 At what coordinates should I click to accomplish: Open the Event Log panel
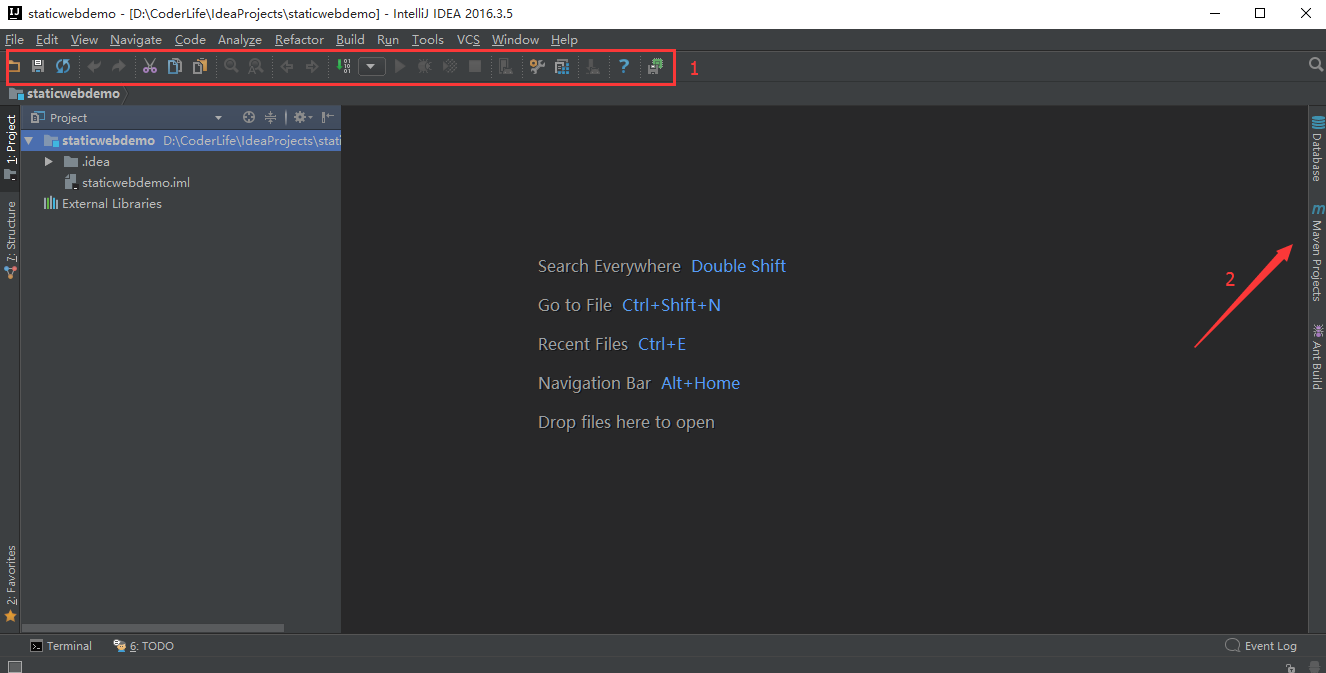(x=1261, y=646)
